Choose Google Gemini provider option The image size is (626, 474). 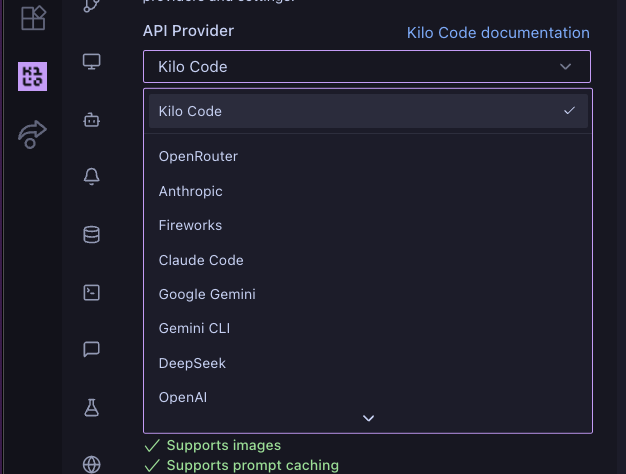[x=207, y=294]
